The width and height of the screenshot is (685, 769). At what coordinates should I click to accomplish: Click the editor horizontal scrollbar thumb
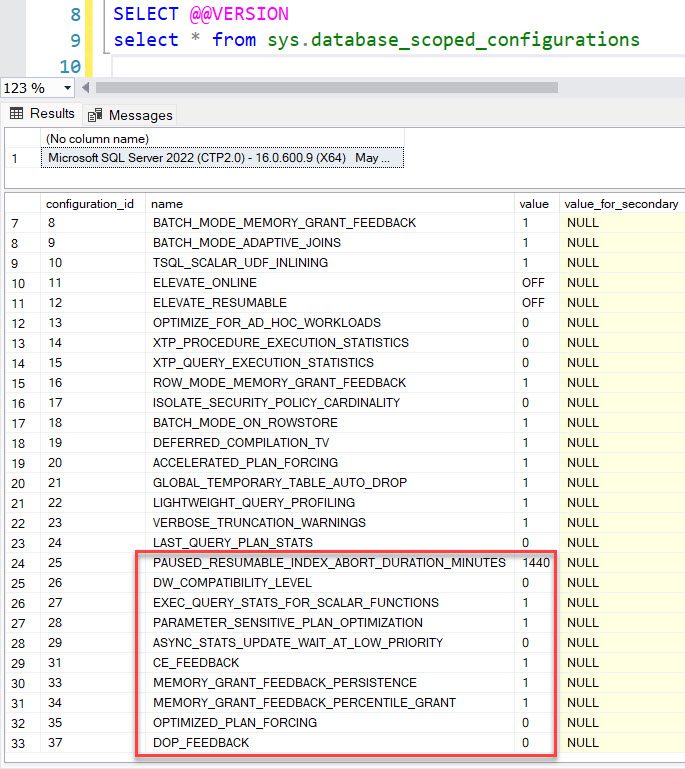327,88
